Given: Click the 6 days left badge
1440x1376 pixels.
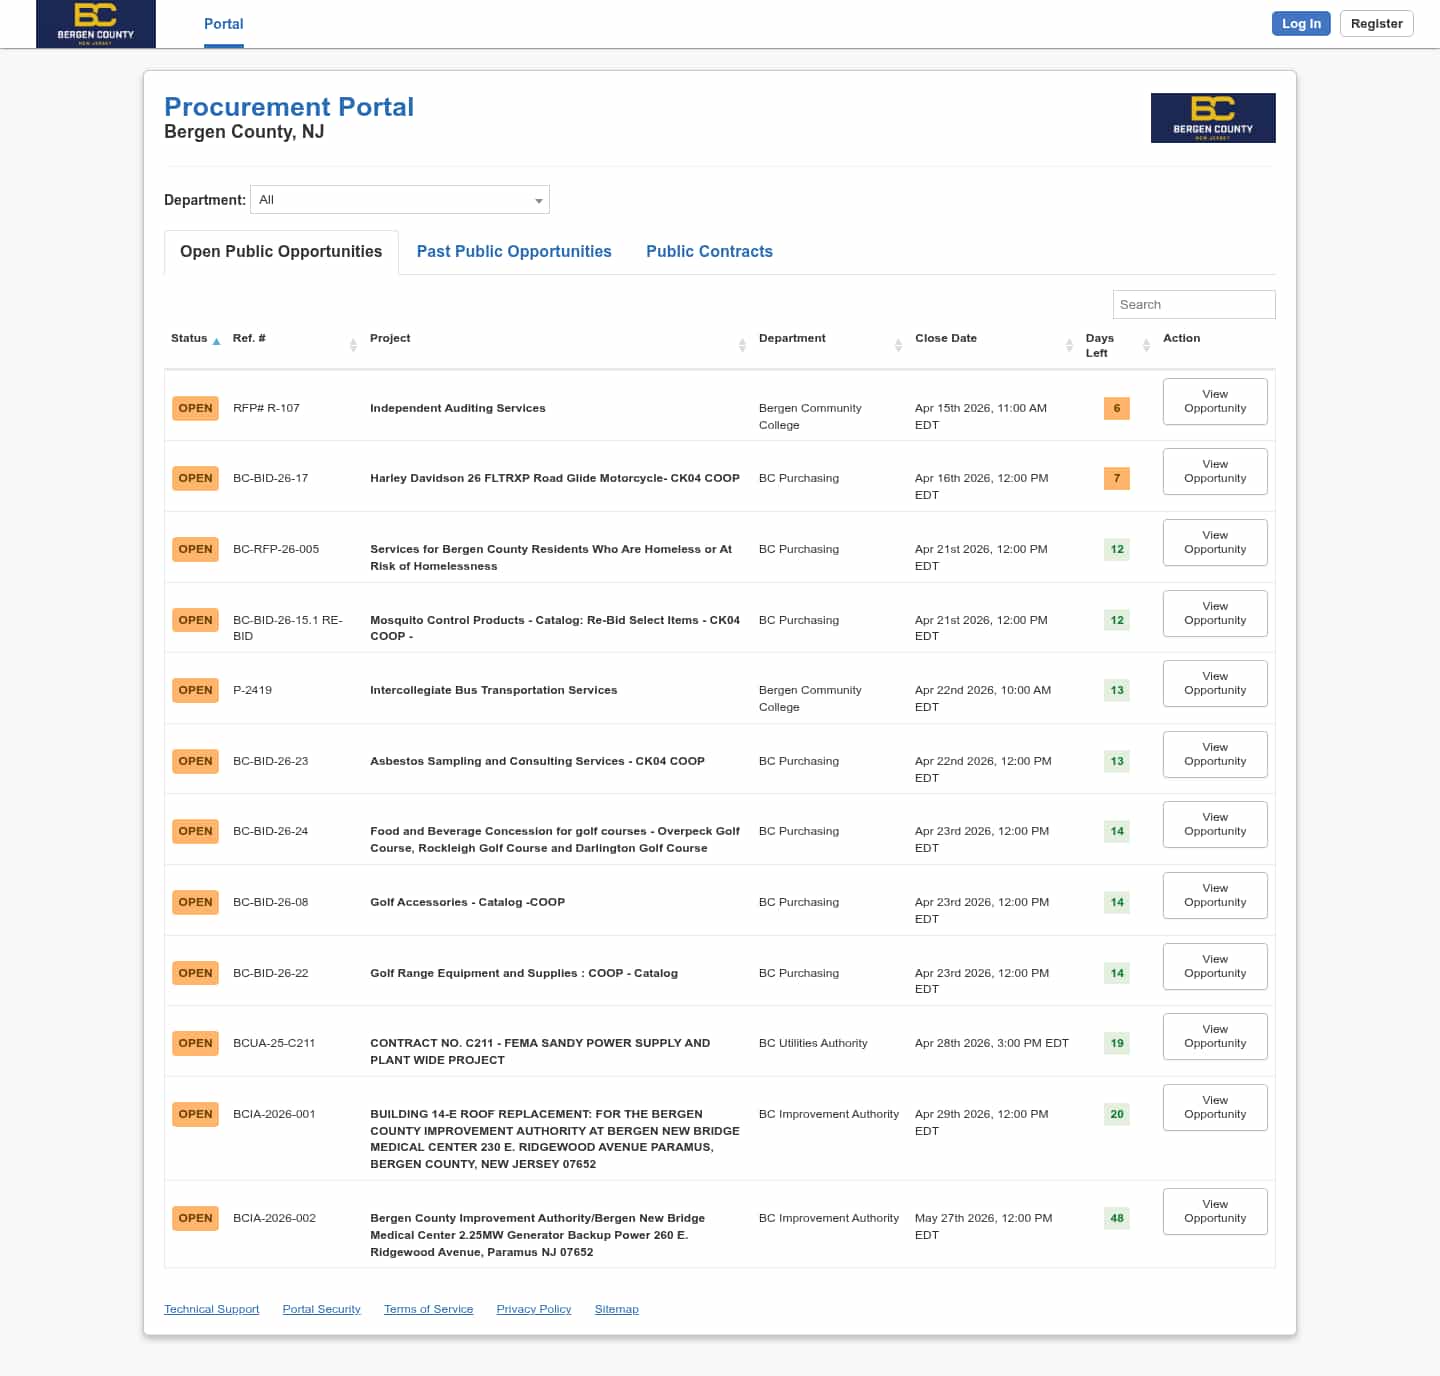Looking at the screenshot, I should tap(1117, 409).
